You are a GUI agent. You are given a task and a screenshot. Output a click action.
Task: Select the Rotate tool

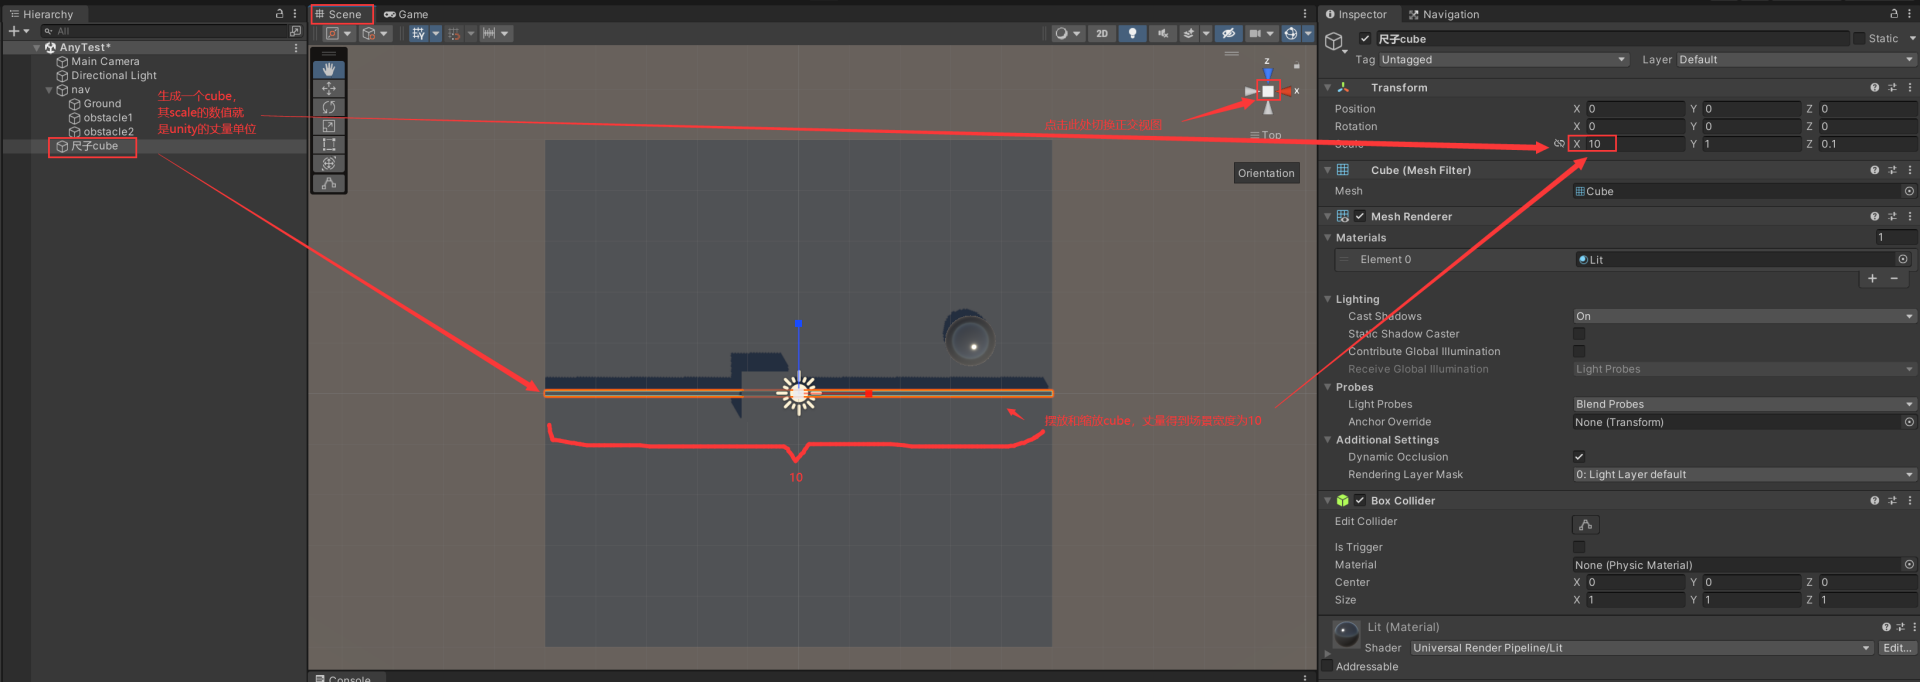329,107
